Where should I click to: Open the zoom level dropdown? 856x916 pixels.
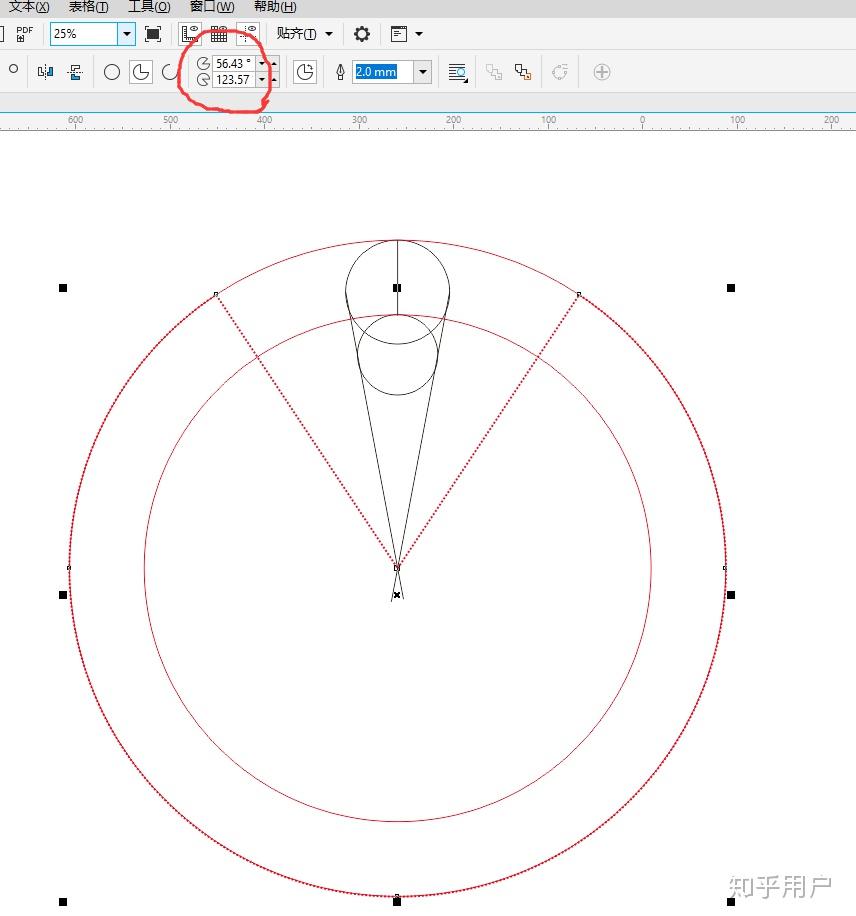127,33
